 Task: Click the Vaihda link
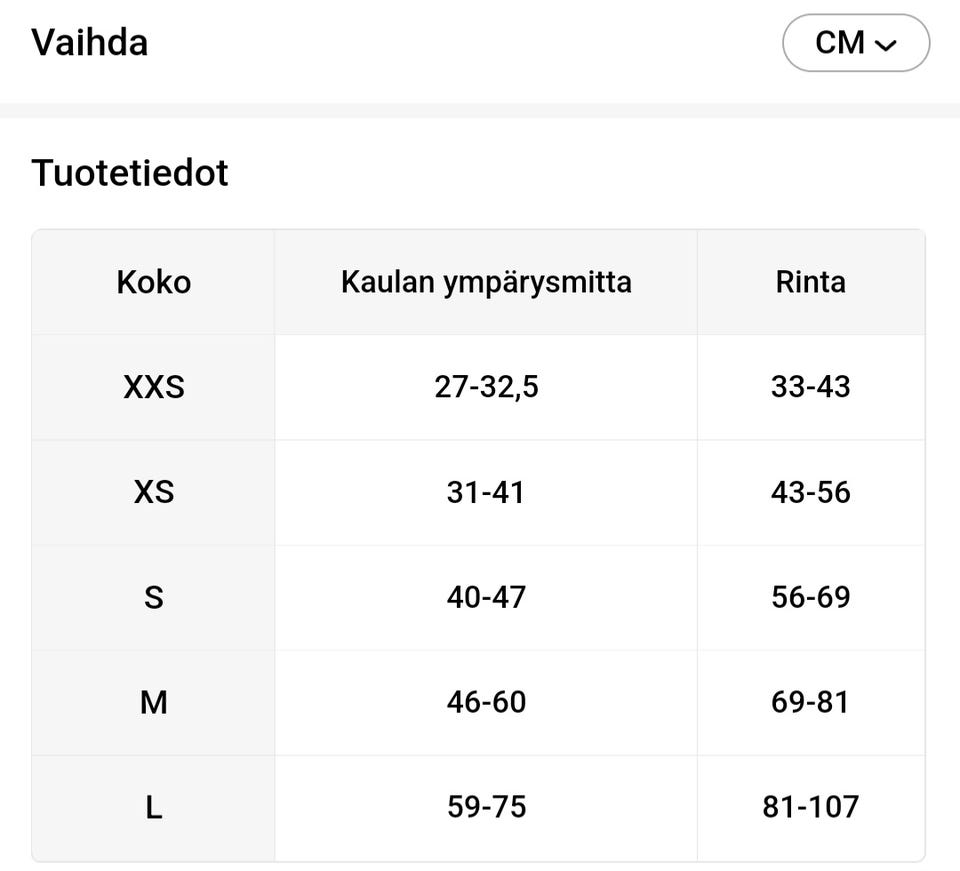click(x=90, y=42)
